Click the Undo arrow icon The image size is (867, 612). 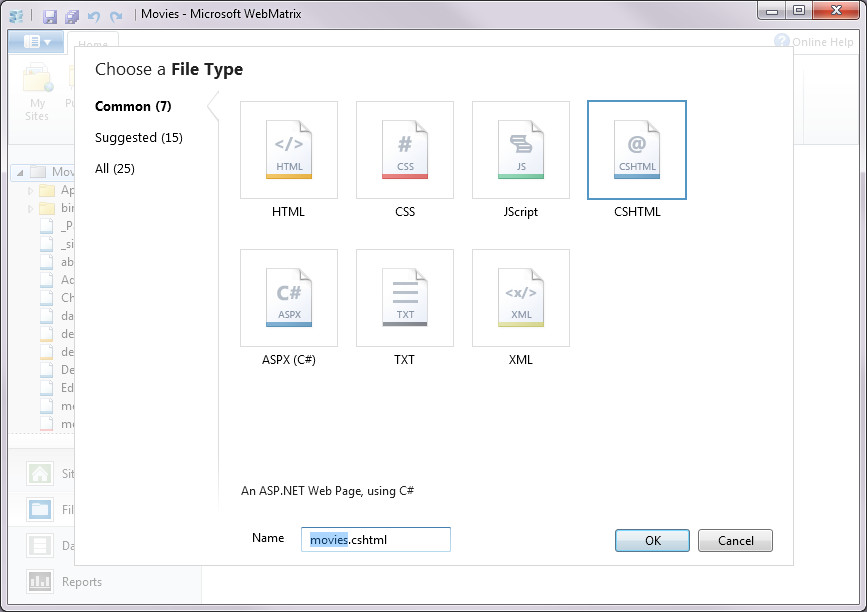pyautogui.click(x=94, y=17)
